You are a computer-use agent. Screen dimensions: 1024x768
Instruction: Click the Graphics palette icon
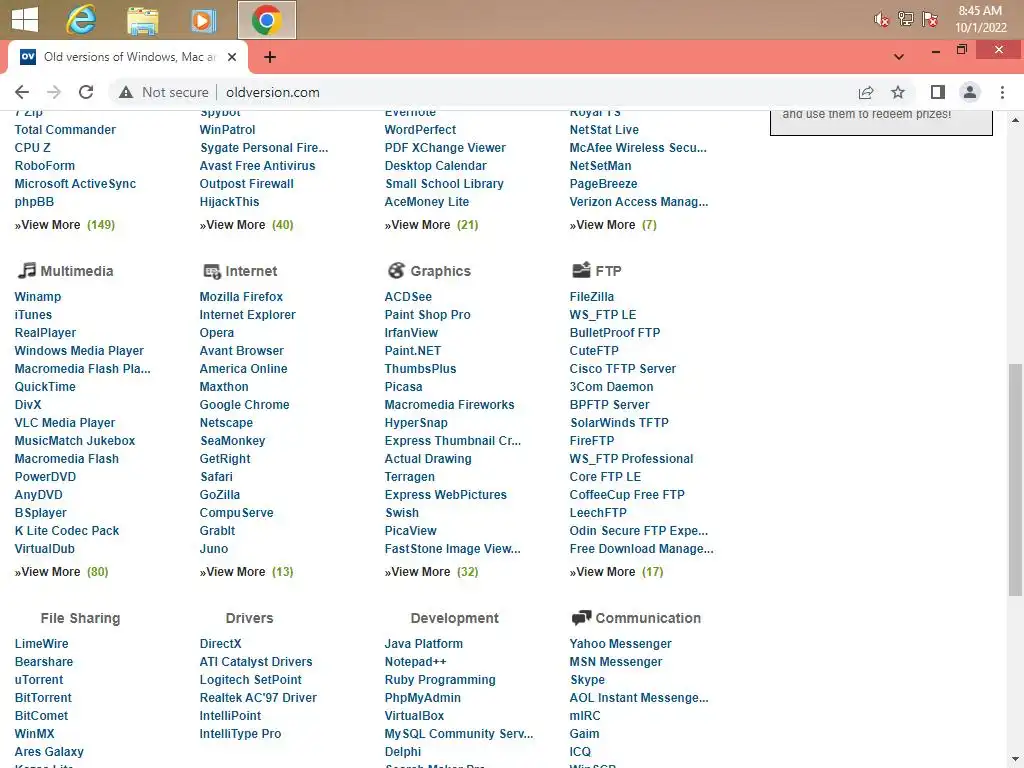[x=396, y=270]
